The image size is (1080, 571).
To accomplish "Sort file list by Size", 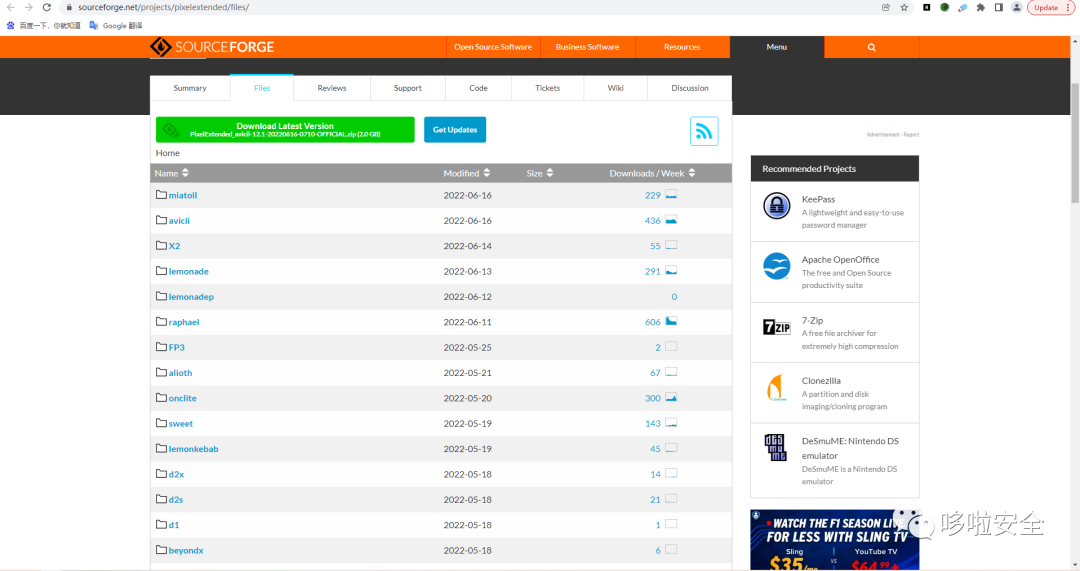I will click(539, 174).
